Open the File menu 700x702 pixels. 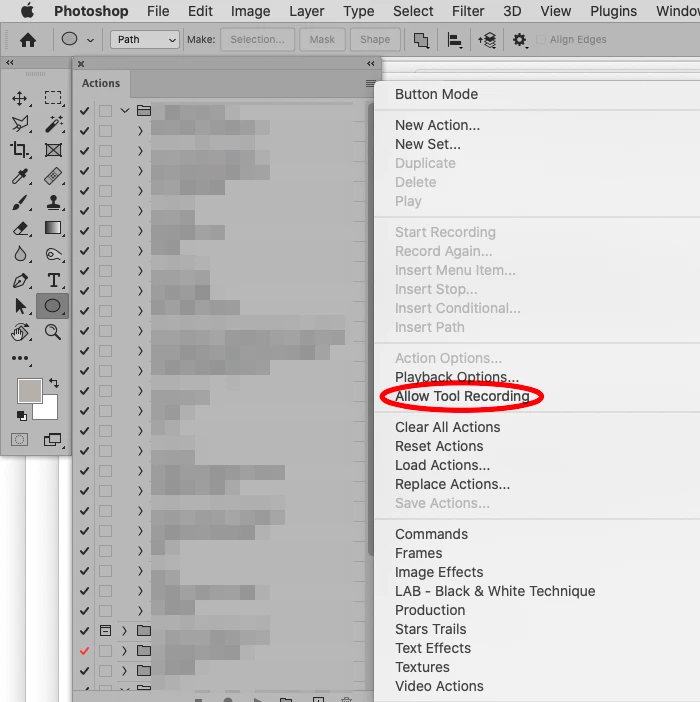click(x=158, y=11)
